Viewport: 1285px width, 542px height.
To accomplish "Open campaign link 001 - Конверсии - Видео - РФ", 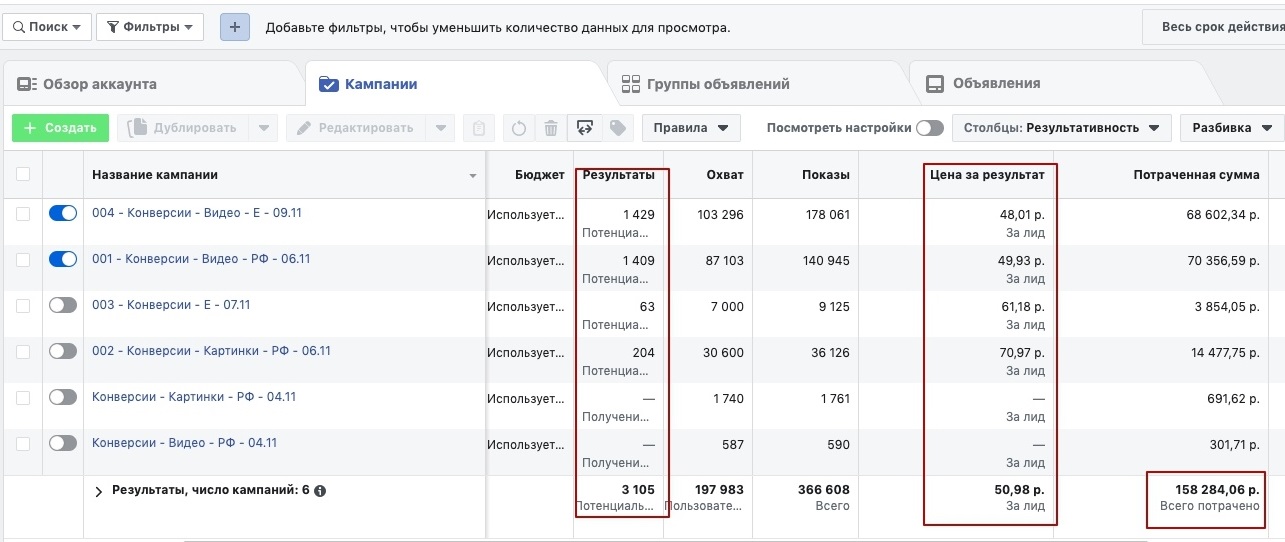I will coord(201,259).
